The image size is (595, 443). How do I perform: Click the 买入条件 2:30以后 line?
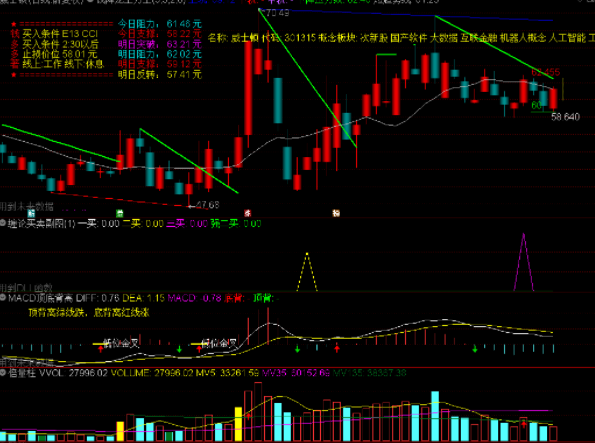click(x=60, y=44)
